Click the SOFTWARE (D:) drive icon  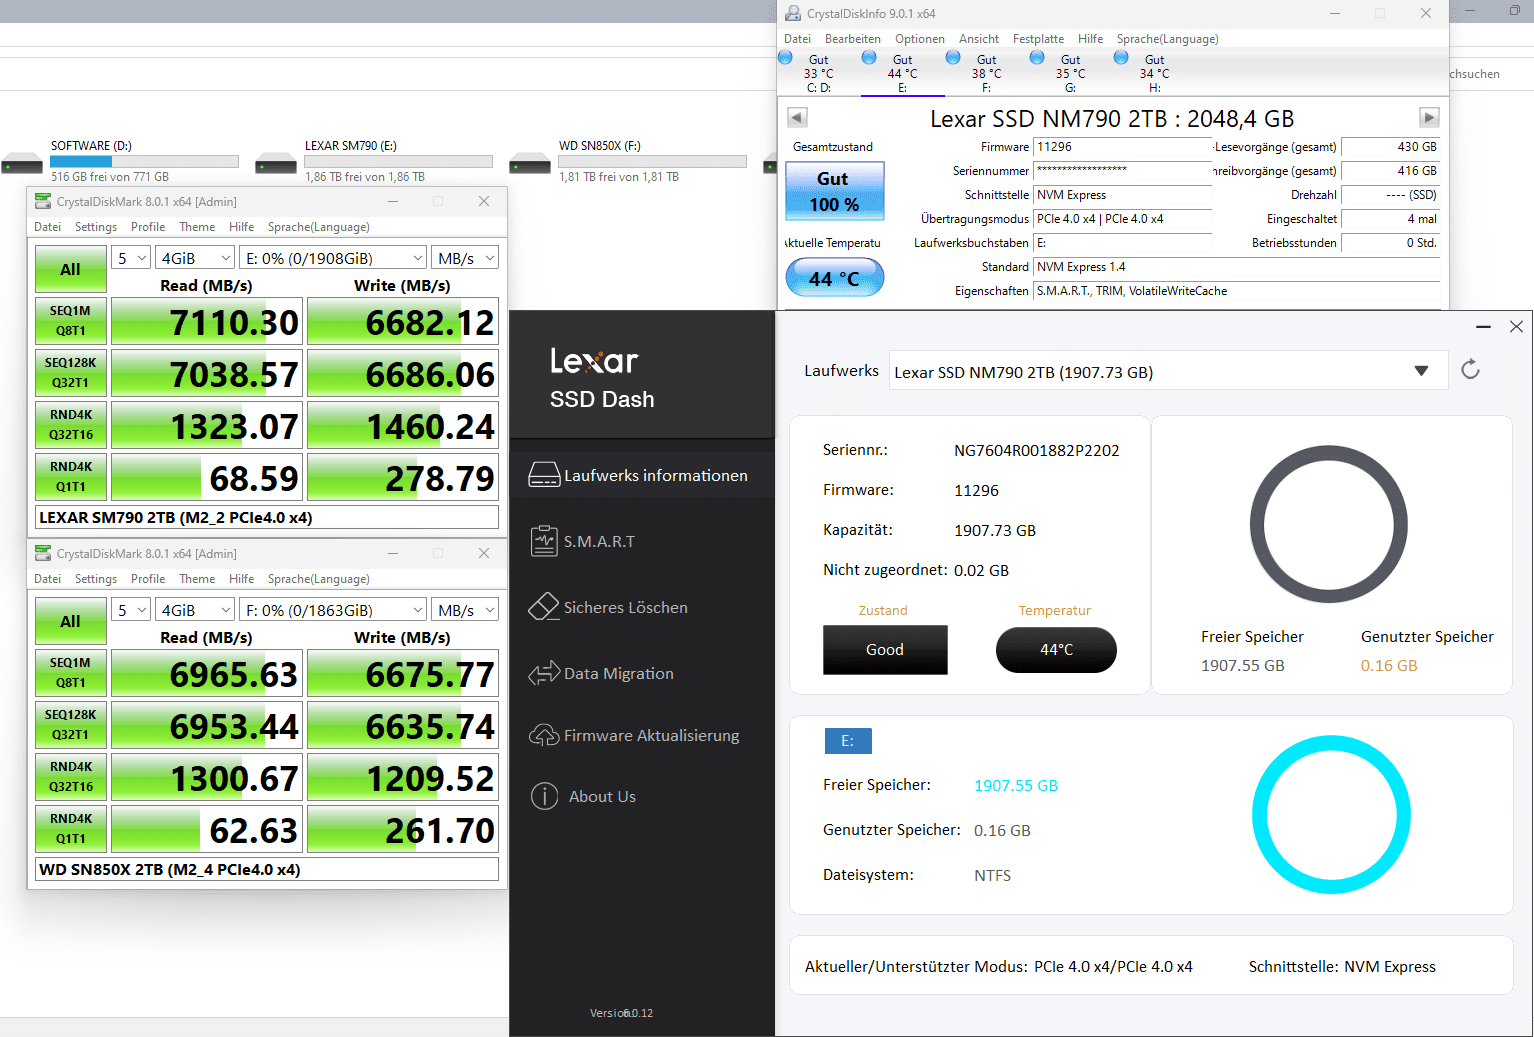[22, 163]
